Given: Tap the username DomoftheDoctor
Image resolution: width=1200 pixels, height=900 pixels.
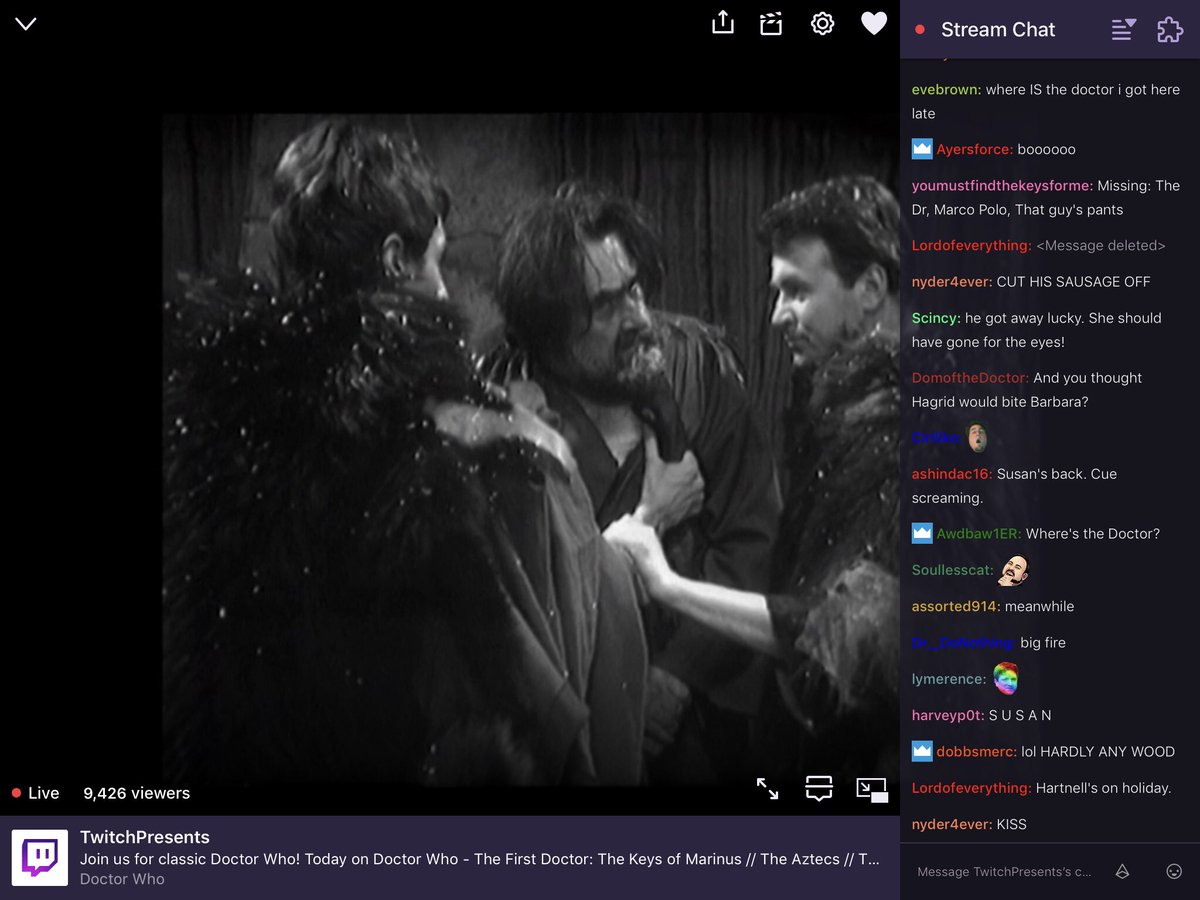Looking at the screenshot, I should (970, 378).
